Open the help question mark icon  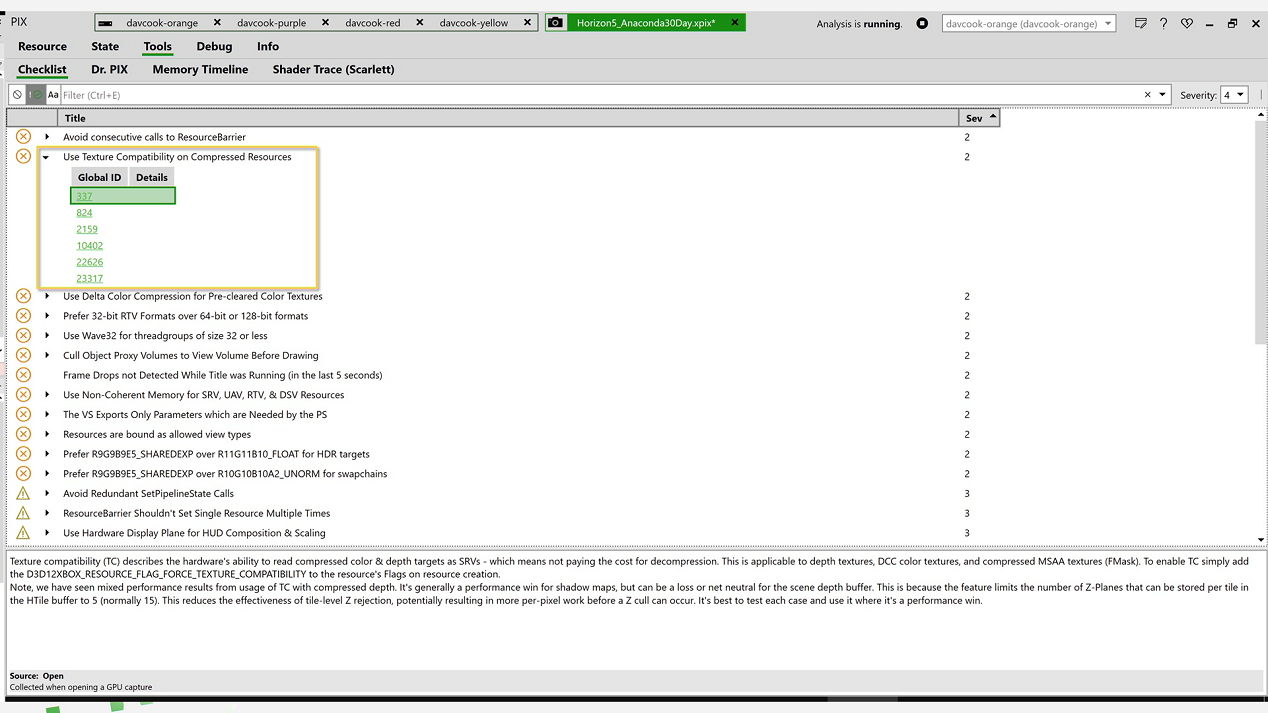1163,23
